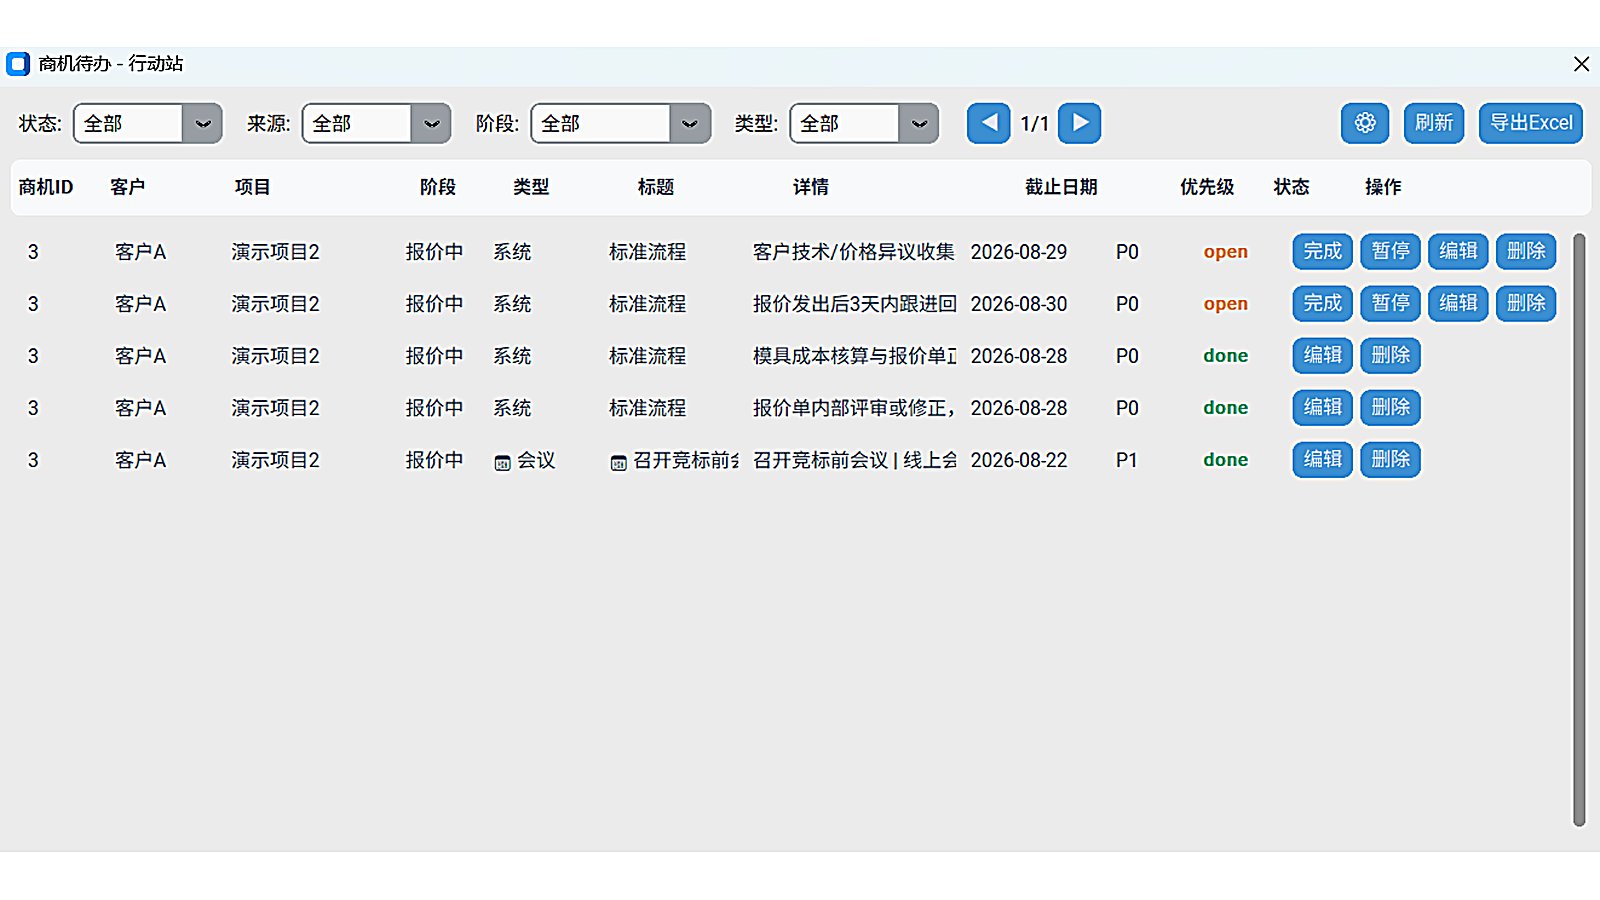
Task: Edit the 召开竞标前会议 row
Action: 1323,459
